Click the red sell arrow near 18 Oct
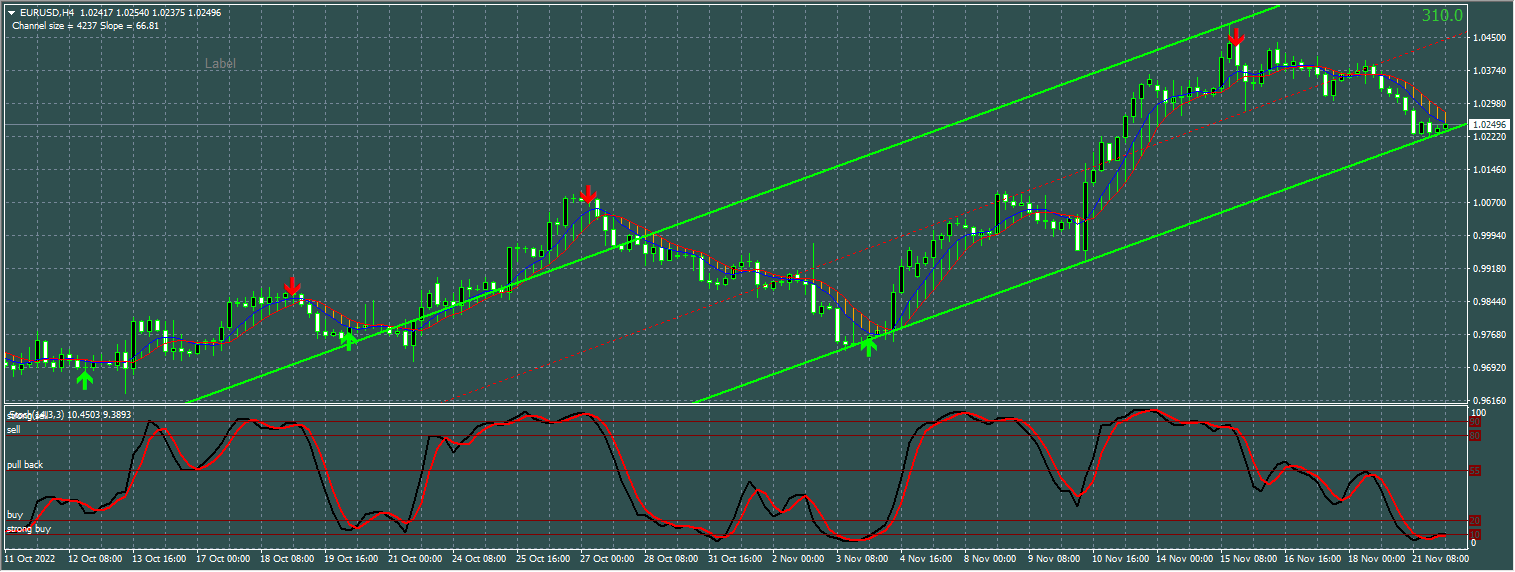Viewport: 1515px width, 572px height. click(x=291, y=287)
